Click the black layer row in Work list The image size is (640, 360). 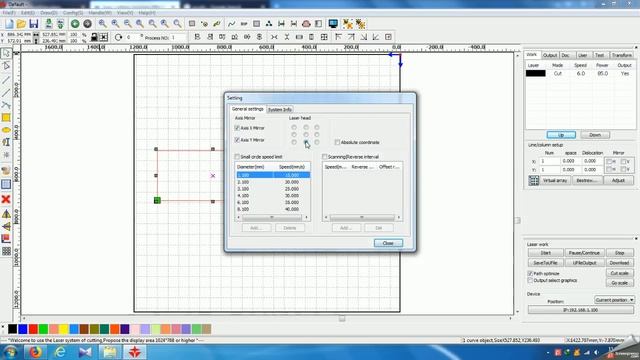pos(580,73)
